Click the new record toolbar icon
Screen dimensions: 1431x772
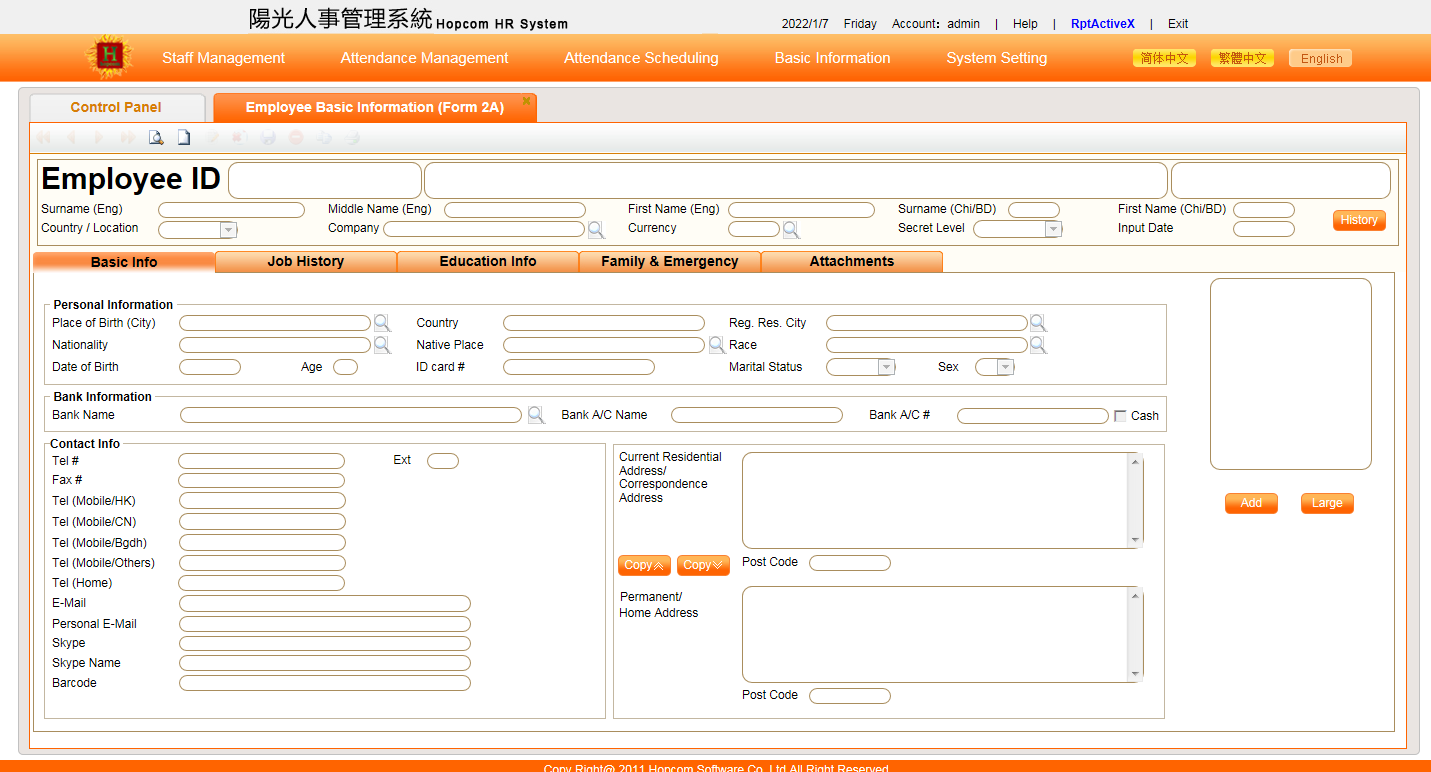184,138
